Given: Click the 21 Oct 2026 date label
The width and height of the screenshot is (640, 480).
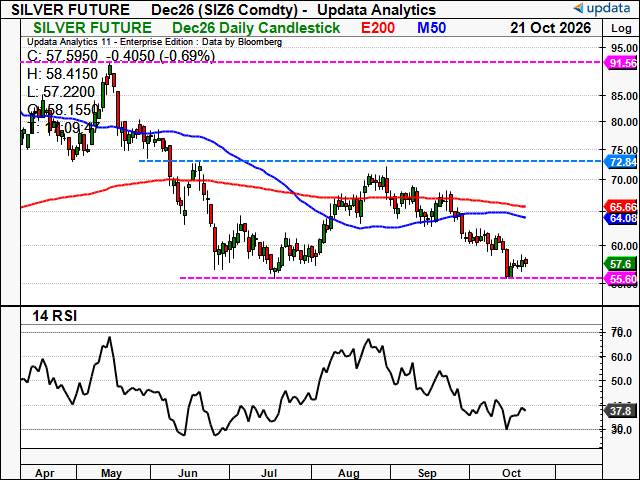Looking at the screenshot, I should (550, 28).
